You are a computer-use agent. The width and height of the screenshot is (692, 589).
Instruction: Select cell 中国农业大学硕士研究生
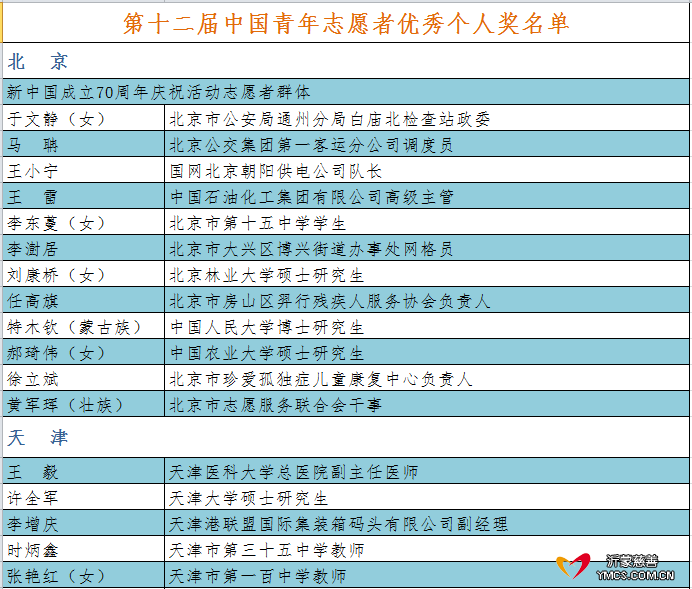(427, 352)
